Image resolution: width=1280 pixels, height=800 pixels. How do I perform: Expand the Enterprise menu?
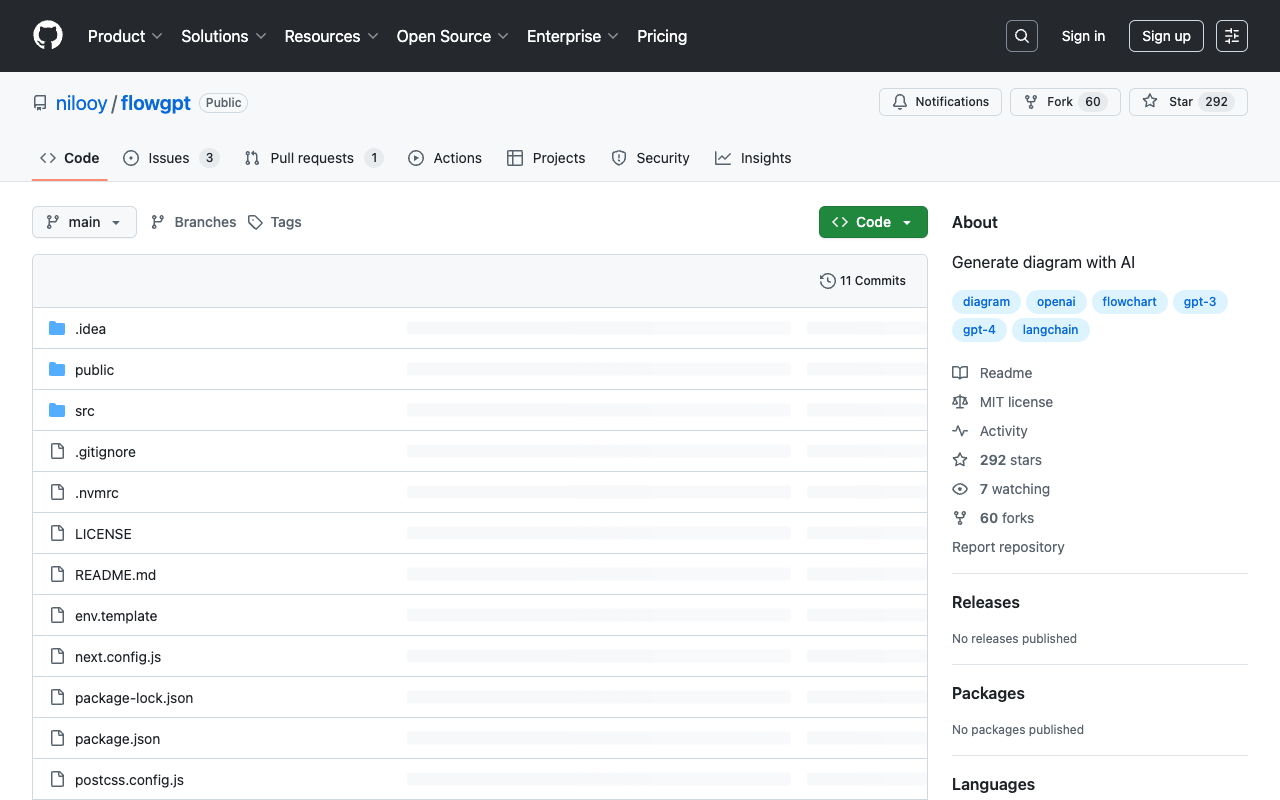[x=573, y=36]
